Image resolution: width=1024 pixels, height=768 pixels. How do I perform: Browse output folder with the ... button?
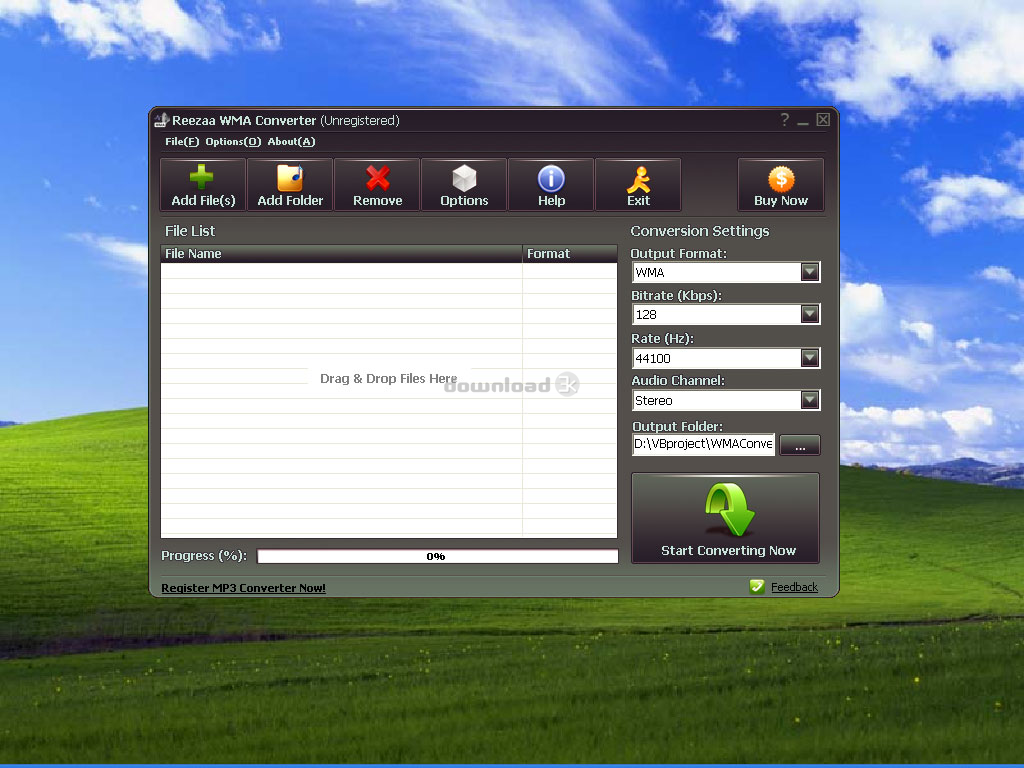point(799,445)
